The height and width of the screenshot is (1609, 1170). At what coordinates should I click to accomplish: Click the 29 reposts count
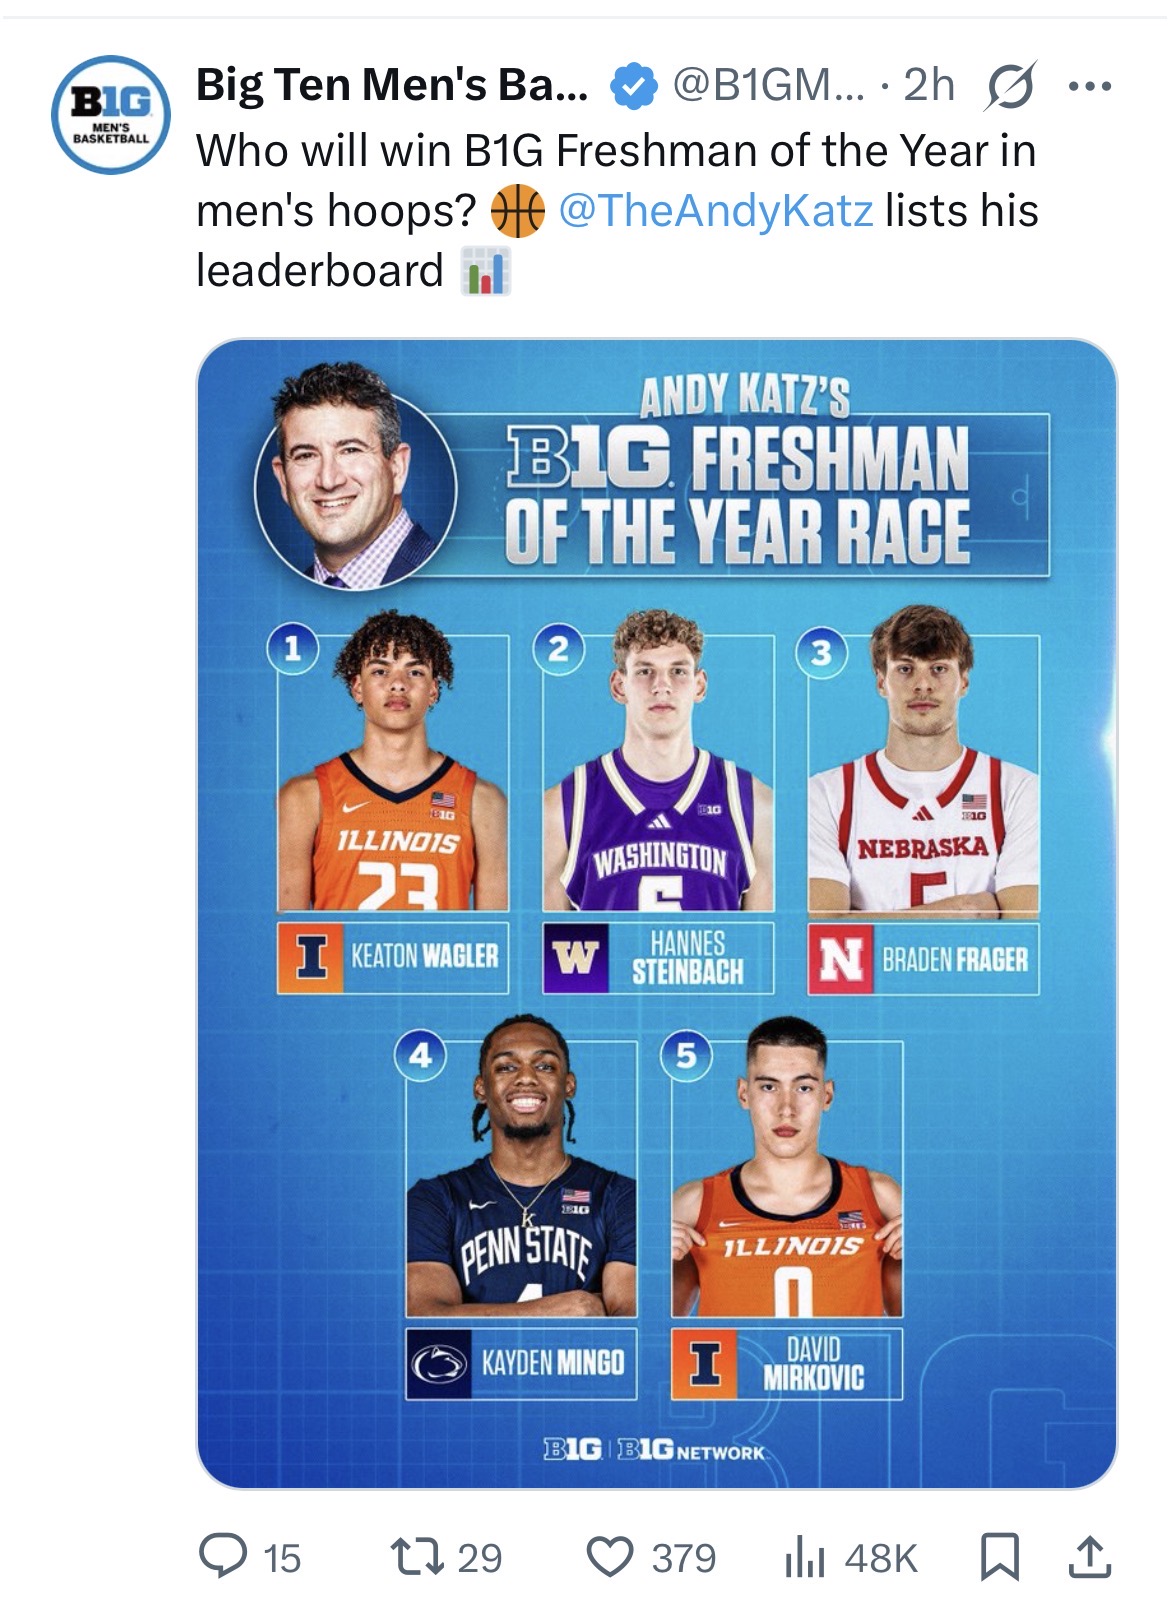480,1558
